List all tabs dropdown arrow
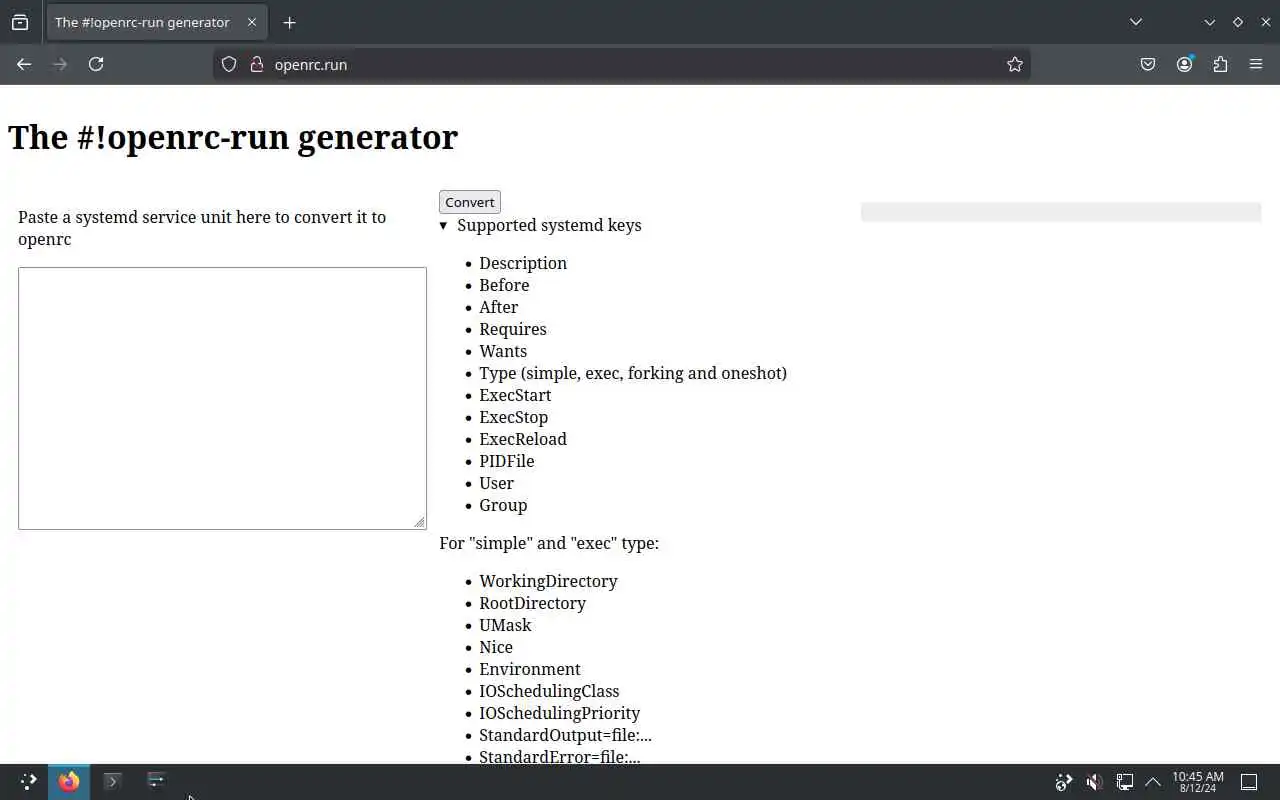 click(1136, 22)
